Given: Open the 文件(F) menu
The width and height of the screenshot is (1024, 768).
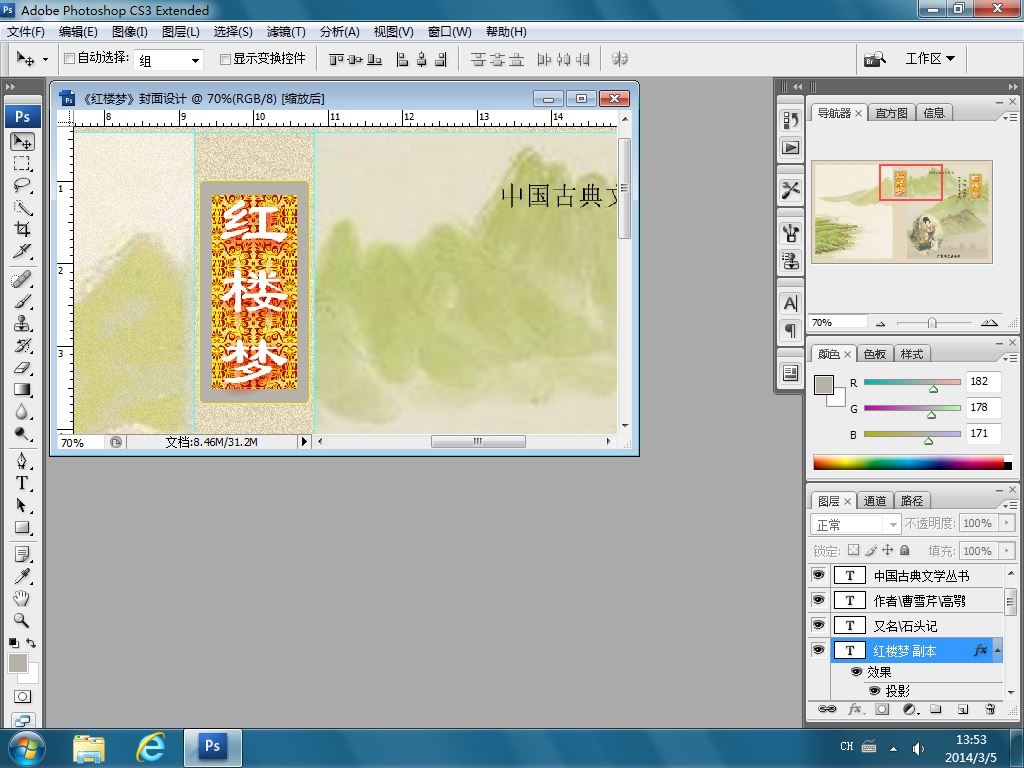Looking at the screenshot, I should 25,31.
